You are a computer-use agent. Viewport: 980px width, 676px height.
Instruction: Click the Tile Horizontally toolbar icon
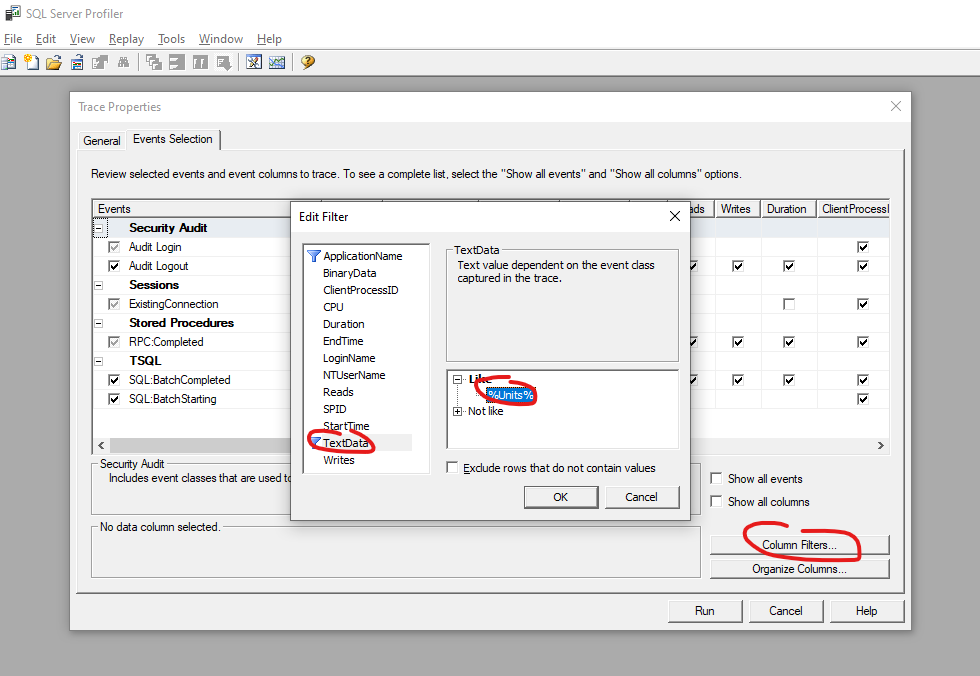point(177,62)
